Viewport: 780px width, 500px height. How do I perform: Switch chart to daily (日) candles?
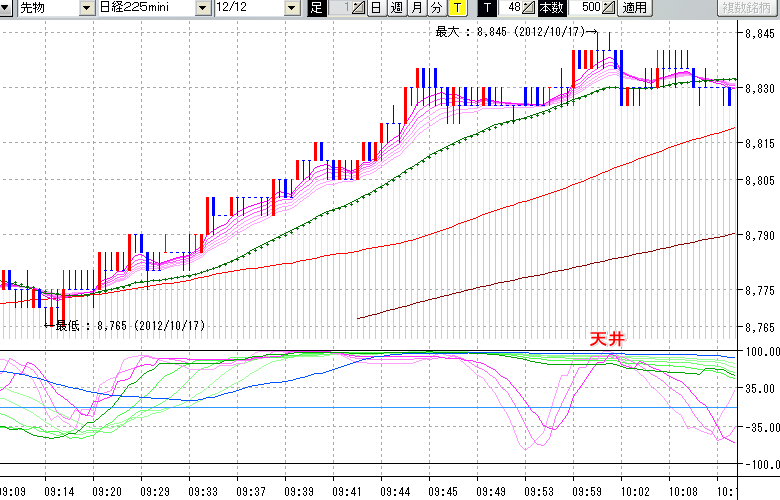tap(376, 8)
